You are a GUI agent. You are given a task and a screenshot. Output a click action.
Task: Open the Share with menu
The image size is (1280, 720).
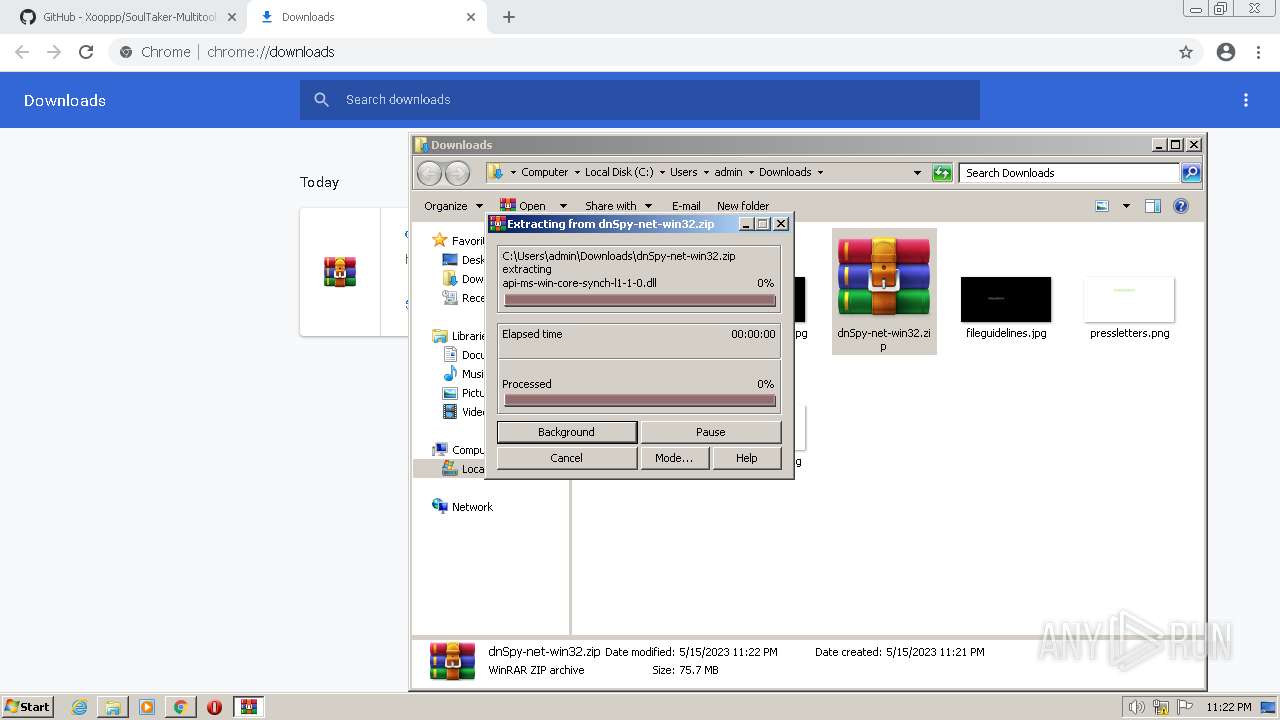click(x=618, y=206)
